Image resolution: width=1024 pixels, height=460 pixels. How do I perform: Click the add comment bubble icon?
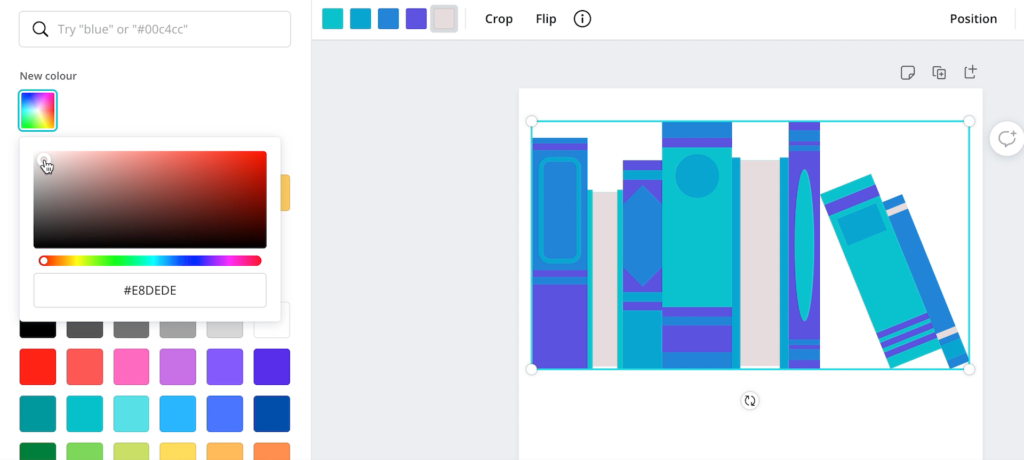pyautogui.click(x=1007, y=139)
